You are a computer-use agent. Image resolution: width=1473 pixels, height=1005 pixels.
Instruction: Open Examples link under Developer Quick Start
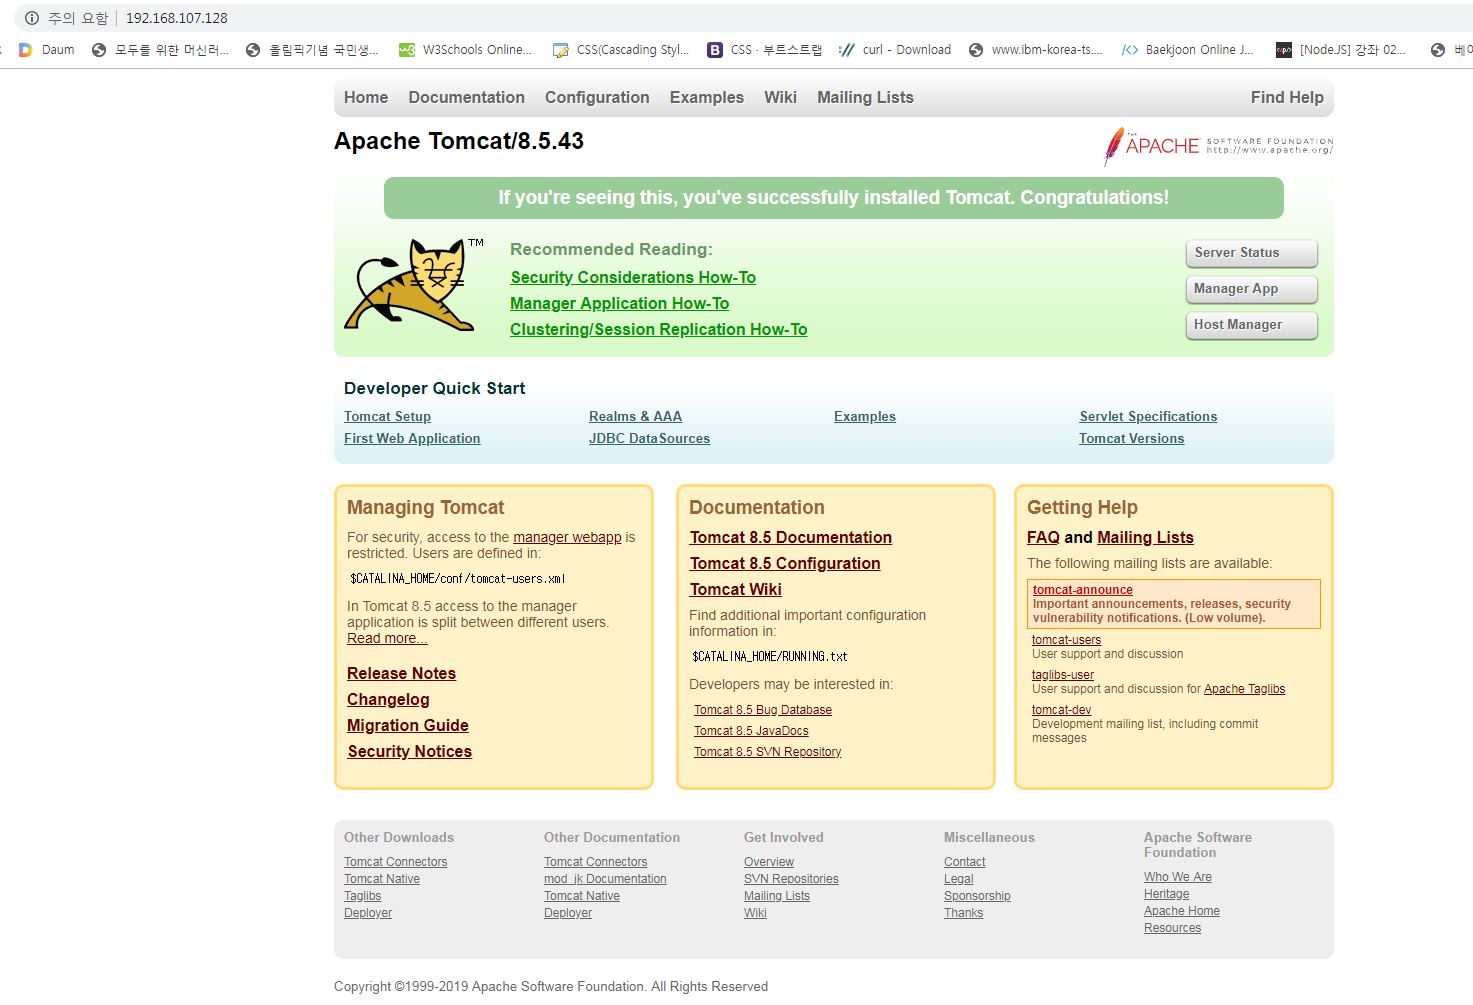coord(865,417)
